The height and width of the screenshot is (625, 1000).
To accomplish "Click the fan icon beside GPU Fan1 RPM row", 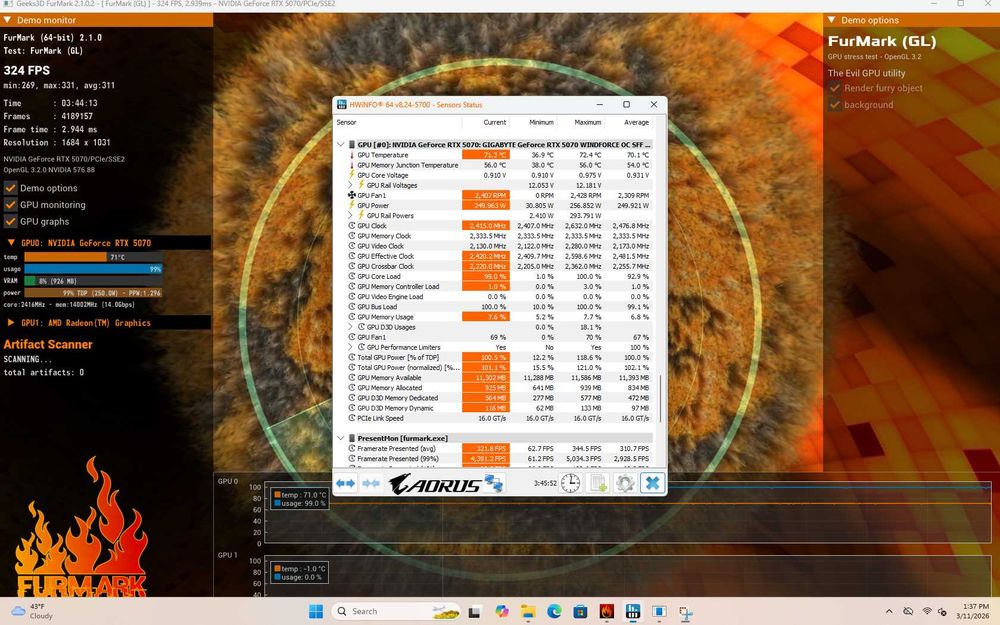I will 351,195.
